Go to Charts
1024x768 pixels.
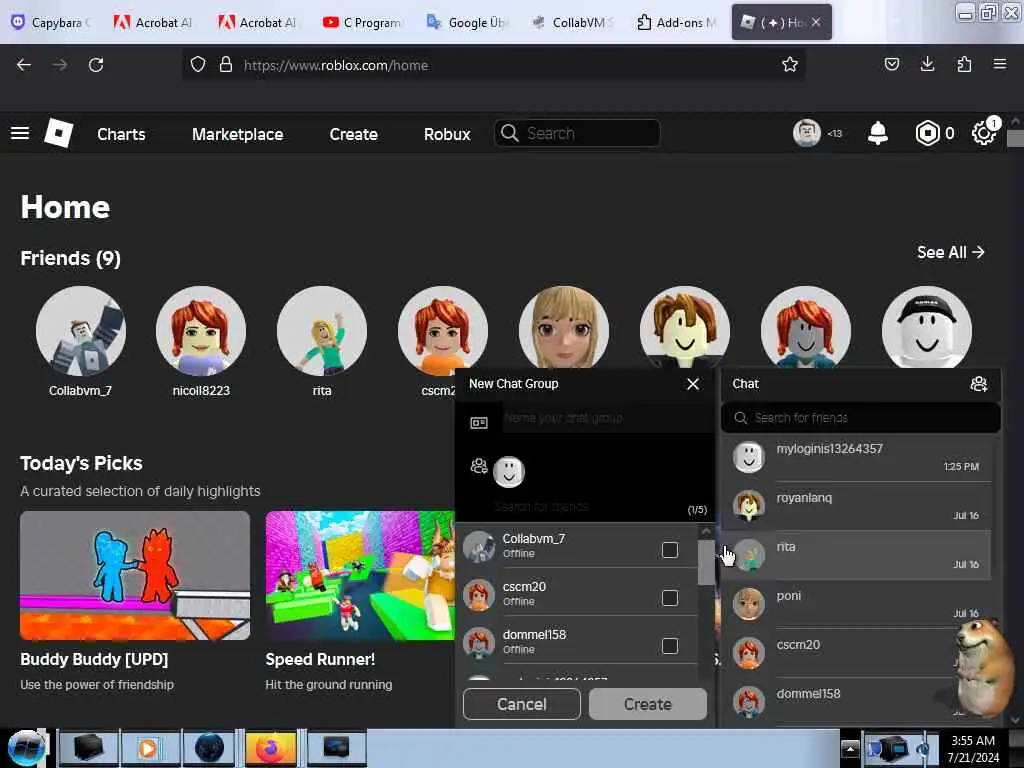pyautogui.click(x=121, y=134)
